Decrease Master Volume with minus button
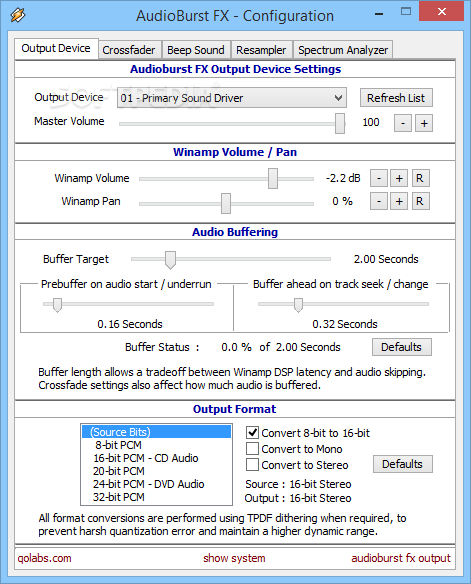 [x=402, y=123]
